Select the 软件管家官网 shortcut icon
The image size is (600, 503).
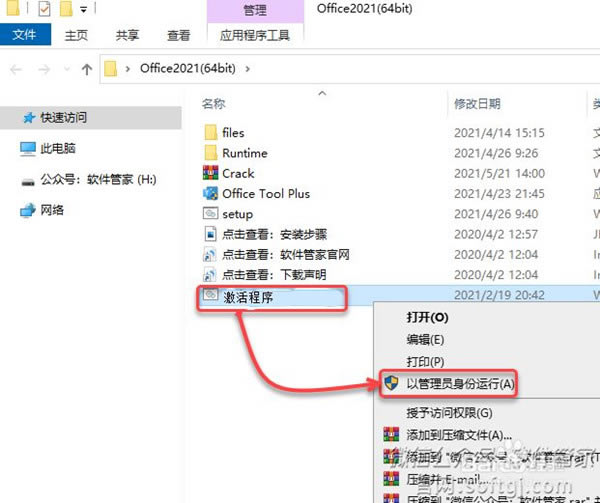[210, 254]
